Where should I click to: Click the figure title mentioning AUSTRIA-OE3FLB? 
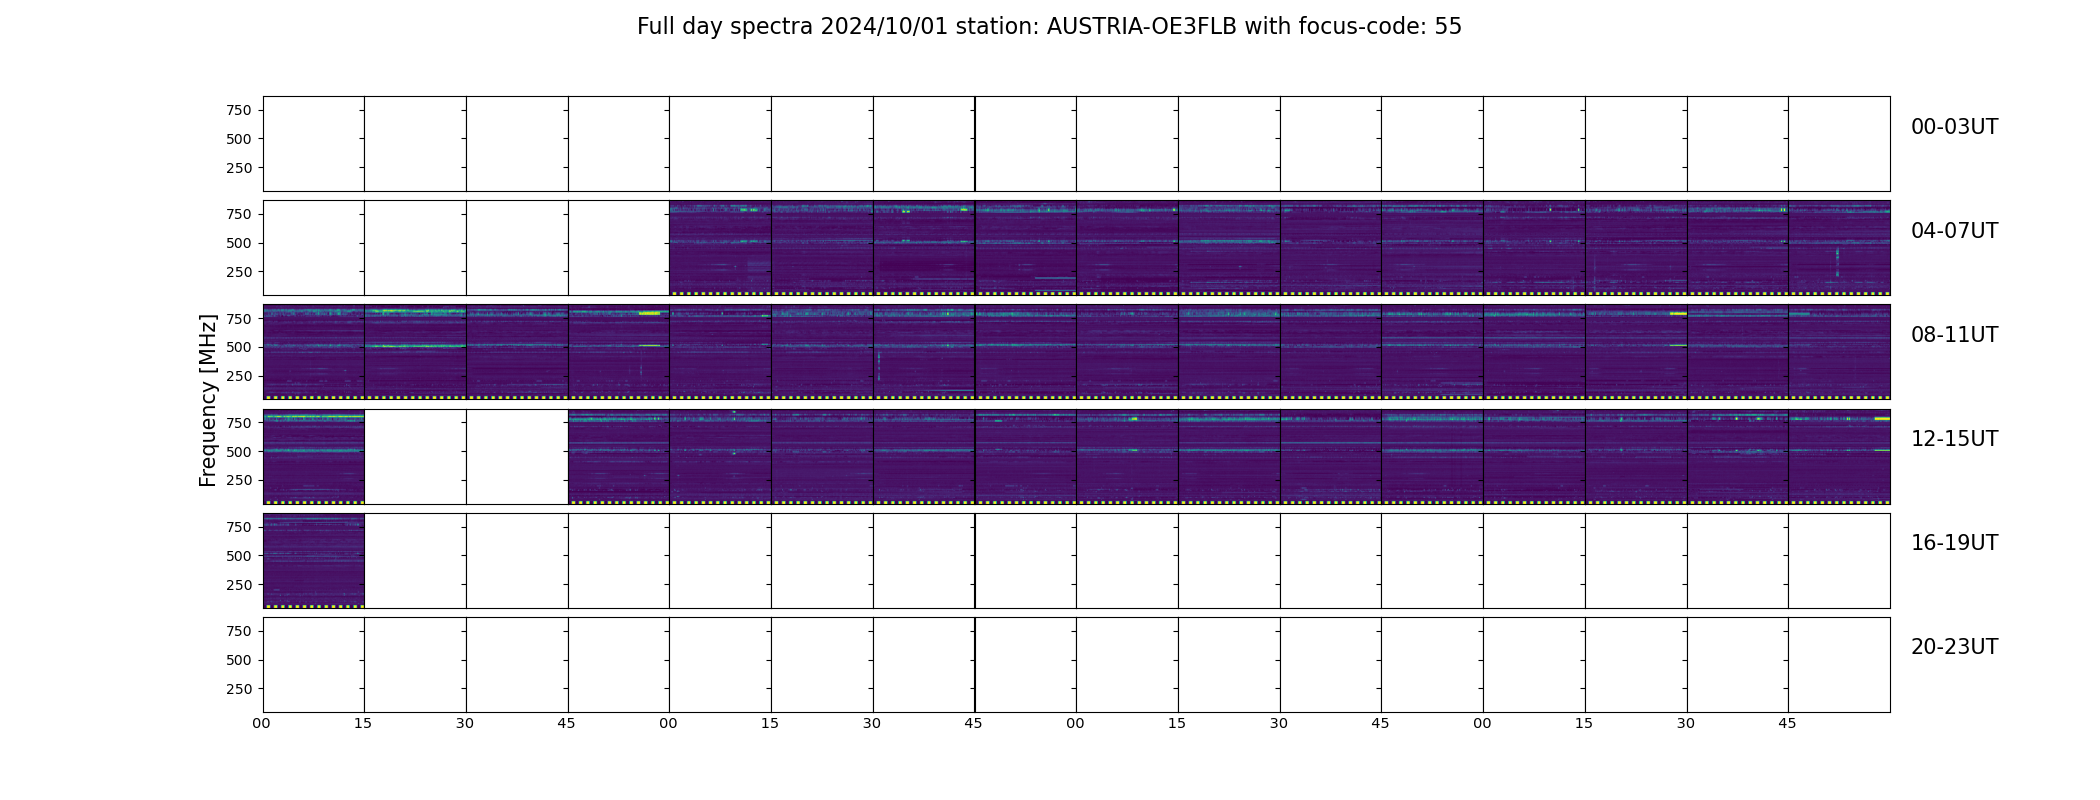point(1049,27)
